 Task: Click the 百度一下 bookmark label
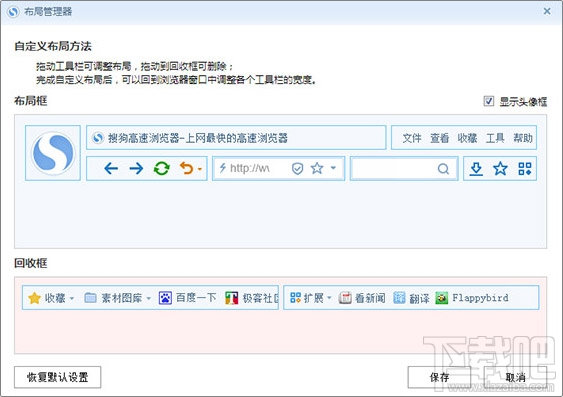pos(196,298)
